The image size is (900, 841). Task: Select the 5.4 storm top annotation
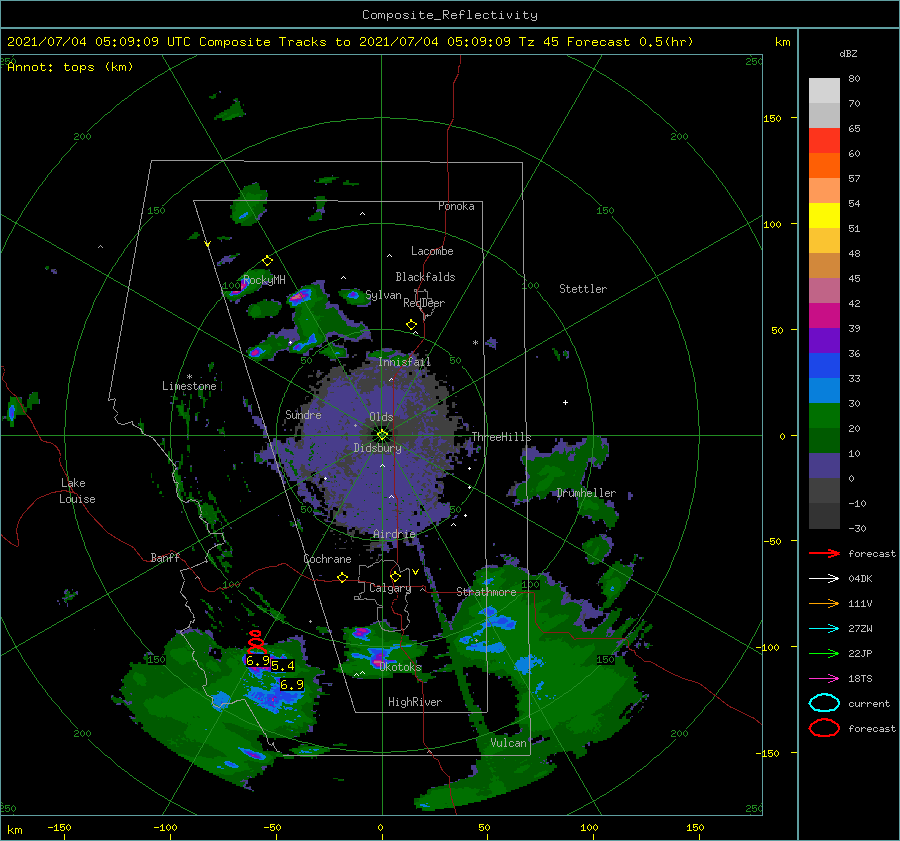point(282,666)
